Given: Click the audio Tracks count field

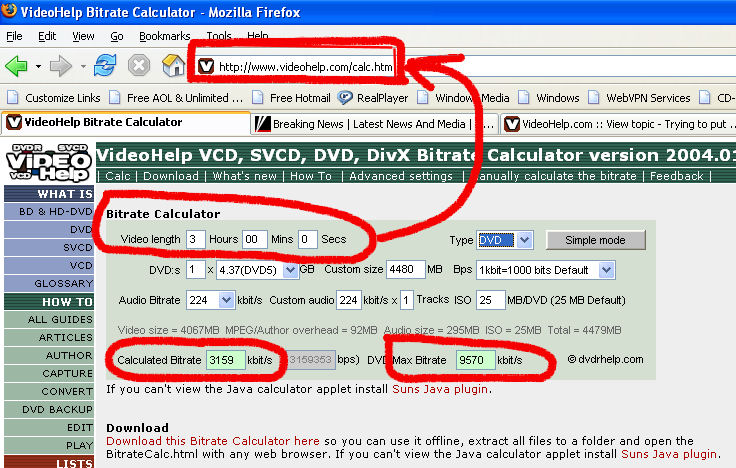Looking at the screenshot, I should pyautogui.click(x=406, y=300).
